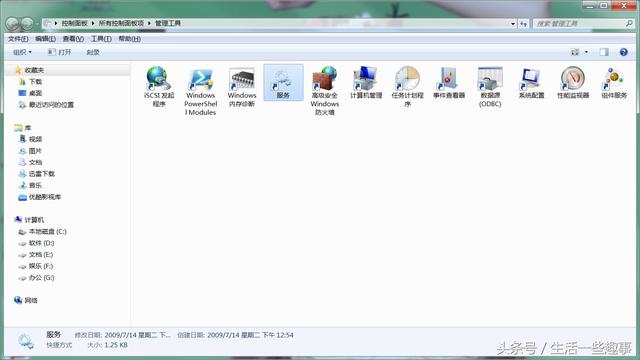The image size is (640, 360).
Task: Open the 组织 dropdown menu
Action: pos(22,52)
